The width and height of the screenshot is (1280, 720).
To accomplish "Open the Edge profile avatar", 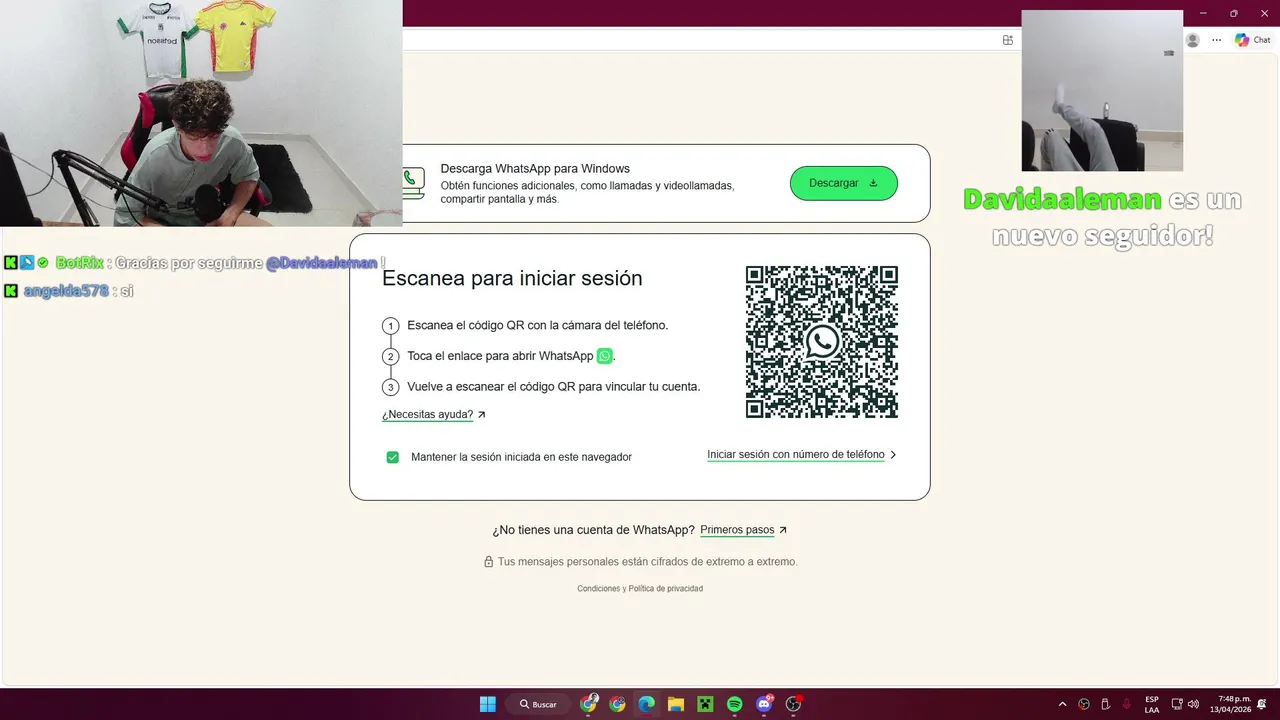I will (x=1192, y=40).
